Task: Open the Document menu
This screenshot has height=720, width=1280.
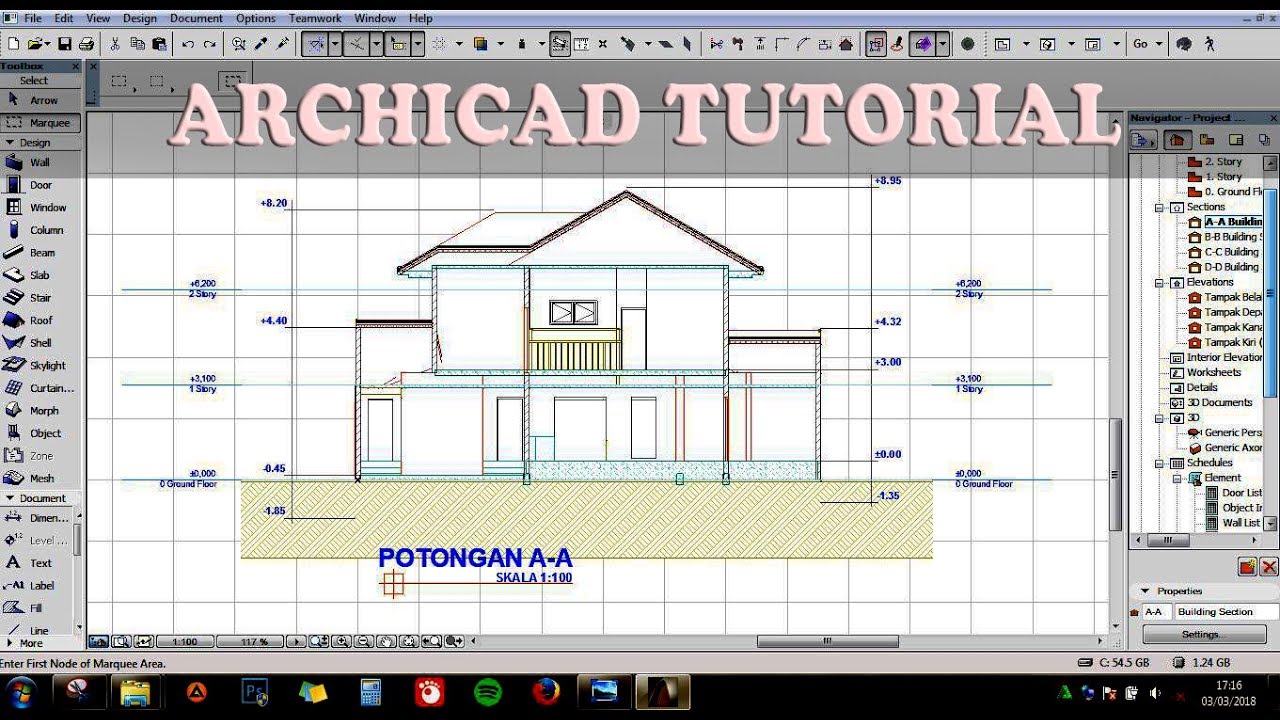Action: click(197, 18)
